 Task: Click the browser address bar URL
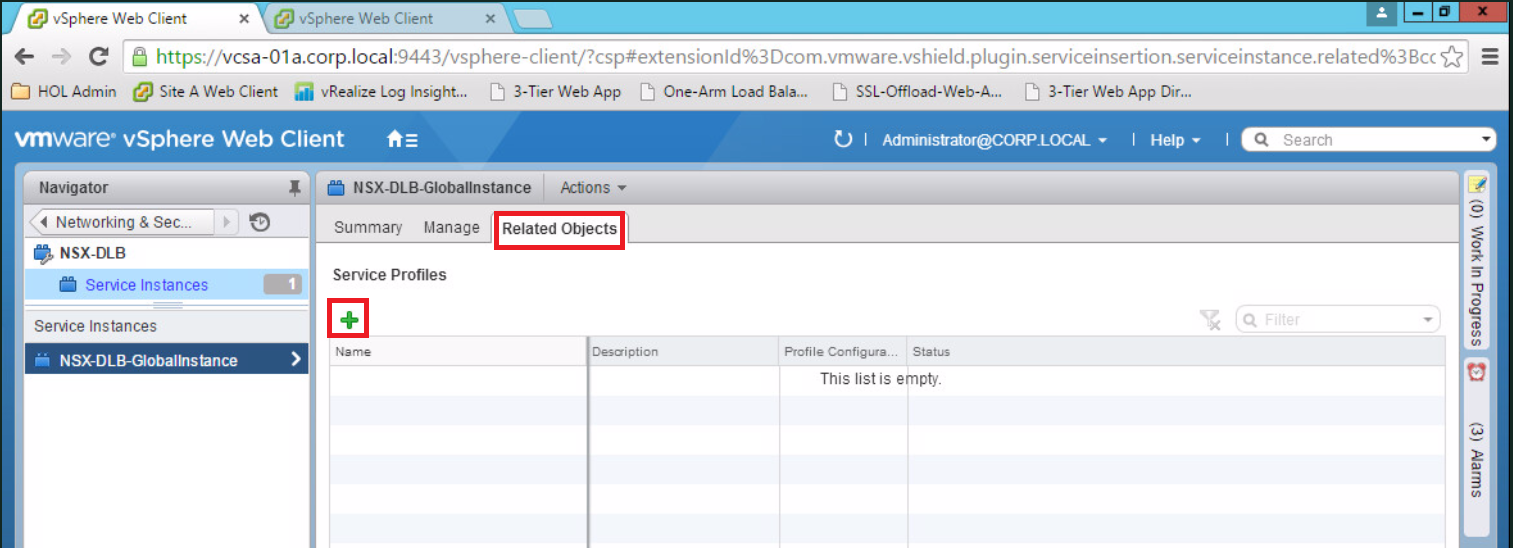(795, 56)
